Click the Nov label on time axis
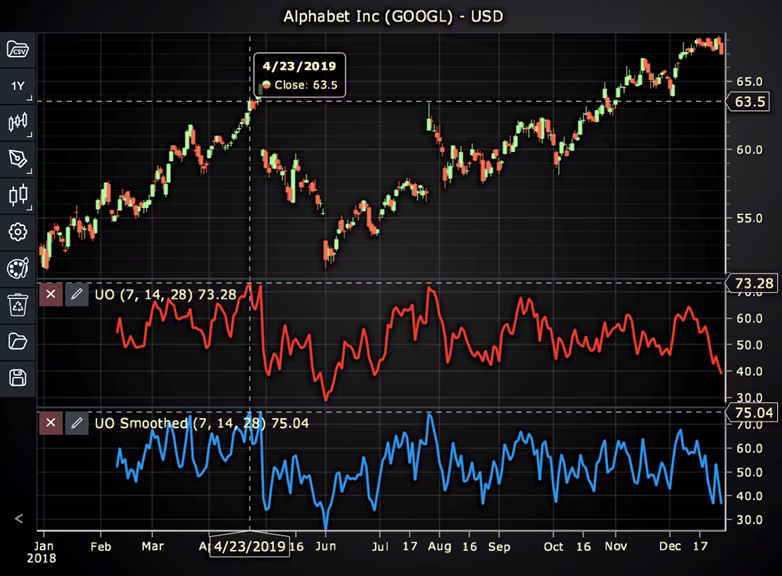This screenshot has width=782, height=576. (x=616, y=546)
